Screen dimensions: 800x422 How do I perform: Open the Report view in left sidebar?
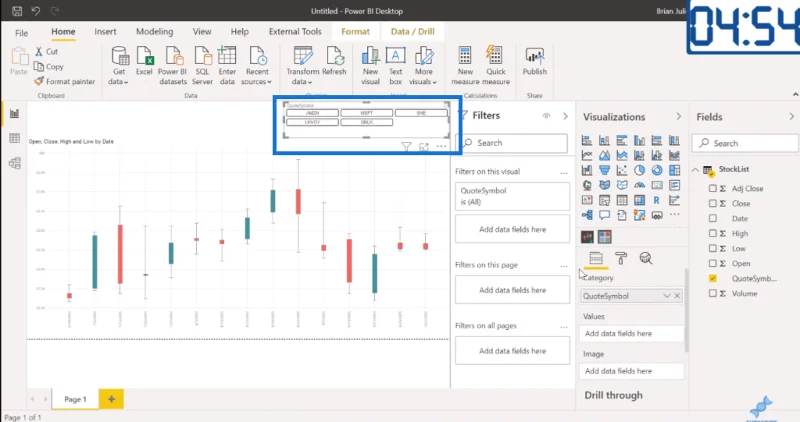pos(14,114)
